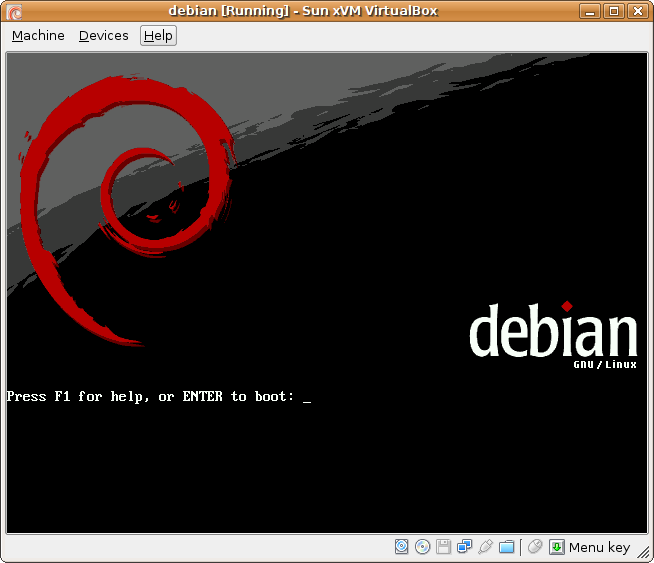Click the VirtualBox icon in the title bar
Screen dimensions: 654x563
[15, 12]
